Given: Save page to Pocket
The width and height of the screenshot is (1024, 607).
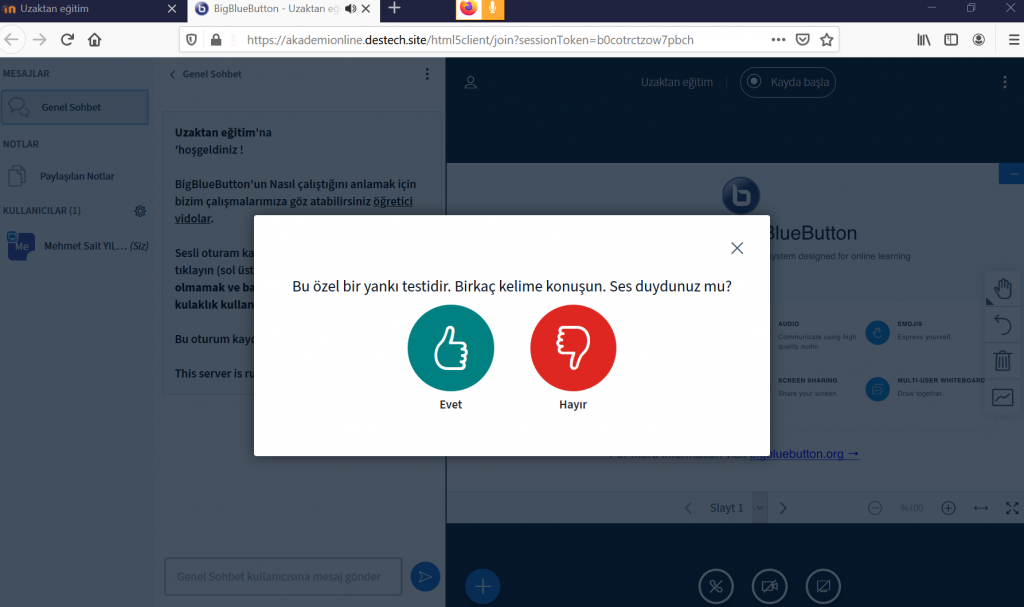Looking at the screenshot, I should tap(803, 40).
